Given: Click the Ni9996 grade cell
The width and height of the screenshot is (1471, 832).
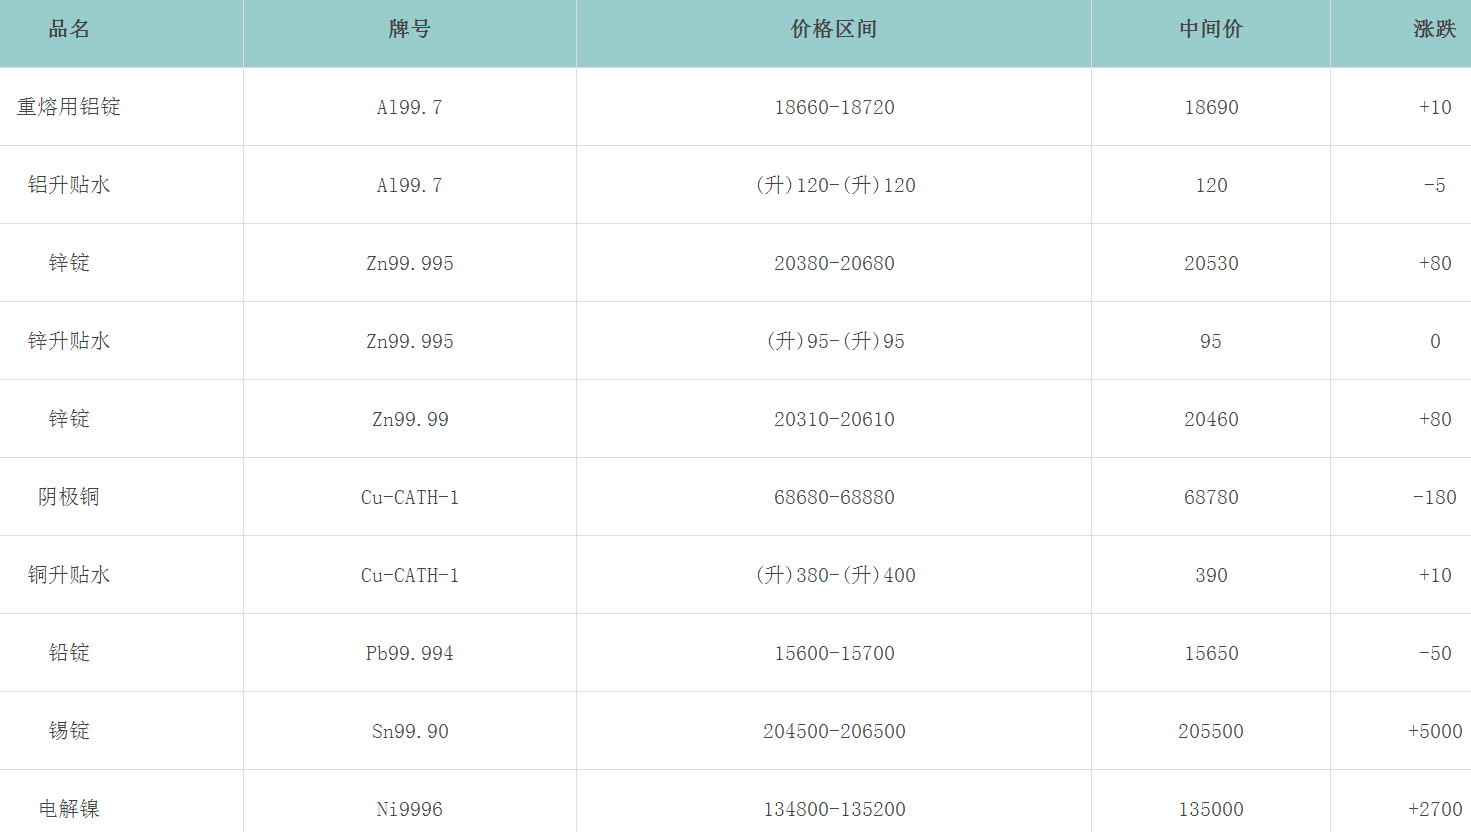Looking at the screenshot, I should pyautogui.click(x=410, y=810).
